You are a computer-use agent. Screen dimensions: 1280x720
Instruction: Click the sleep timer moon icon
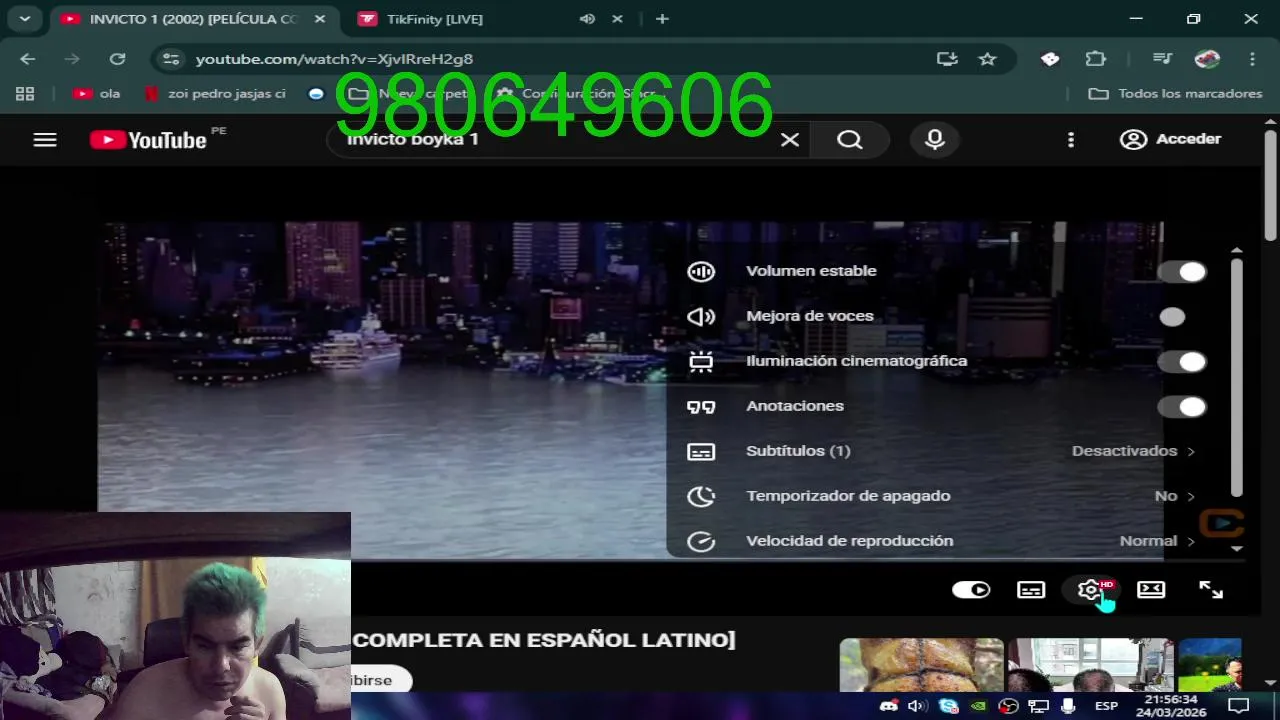(701, 496)
